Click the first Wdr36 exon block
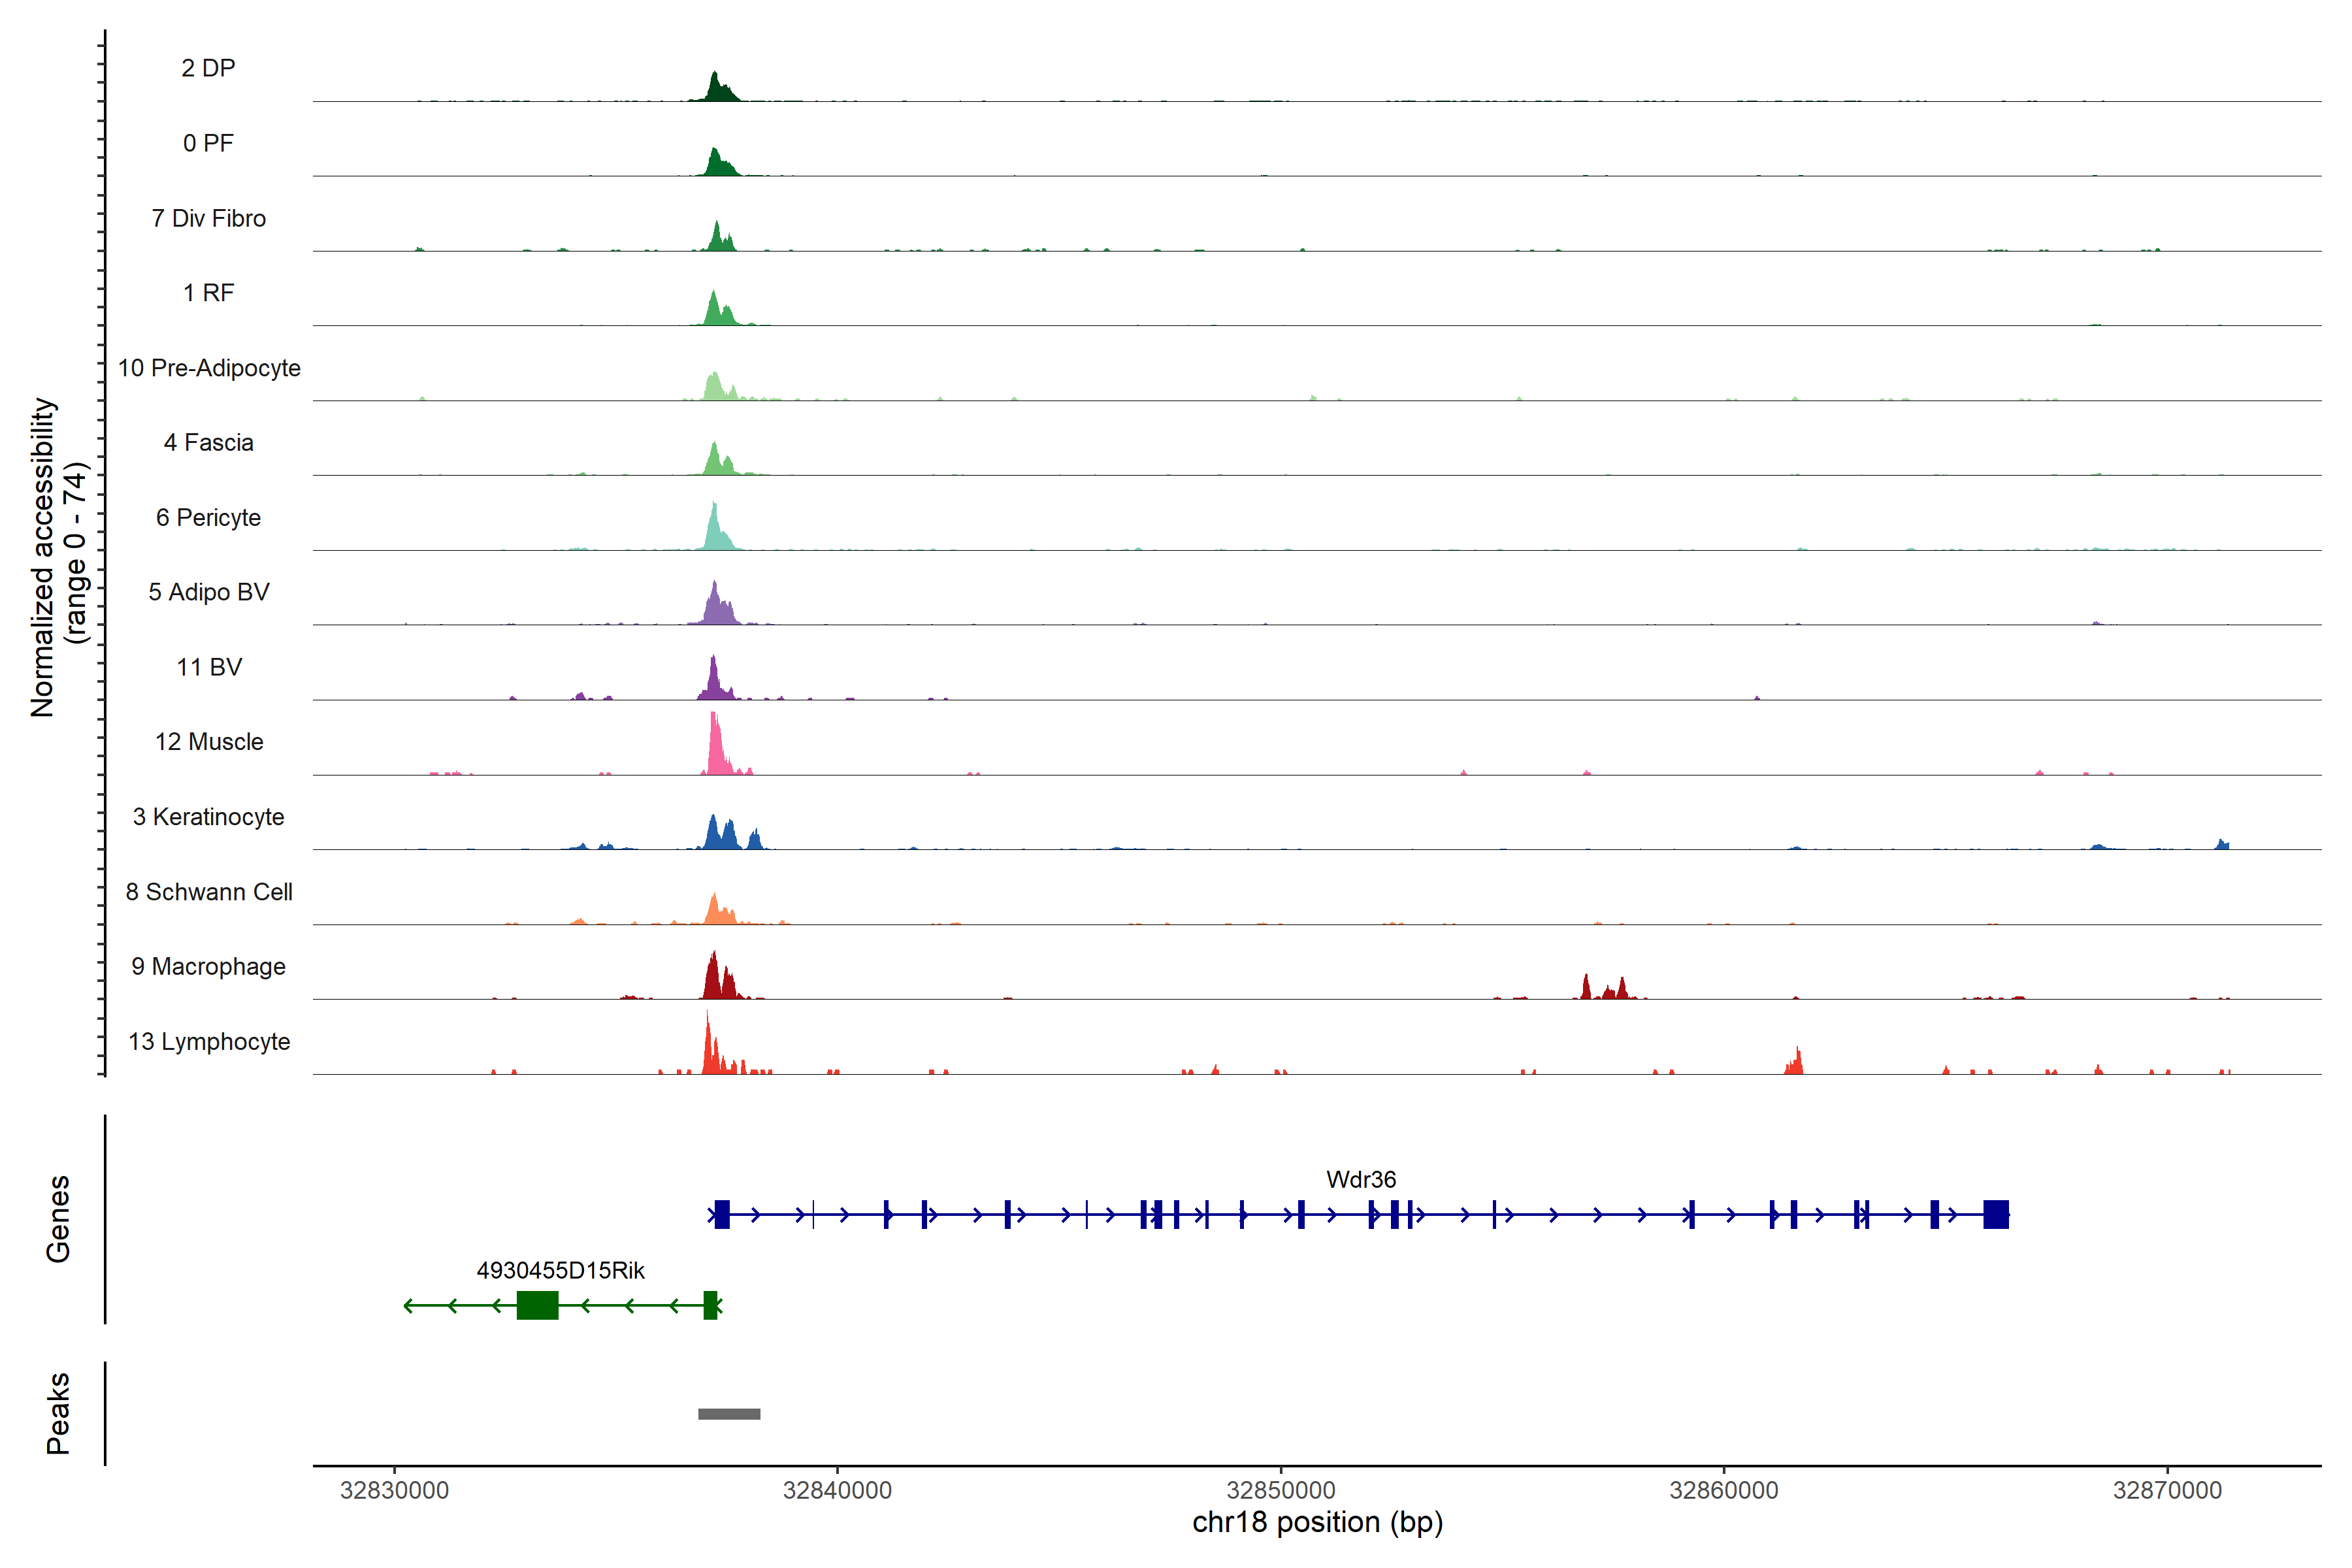Image resolution: width=2352 pixels, height=1568 pixels. point(722,1214)
